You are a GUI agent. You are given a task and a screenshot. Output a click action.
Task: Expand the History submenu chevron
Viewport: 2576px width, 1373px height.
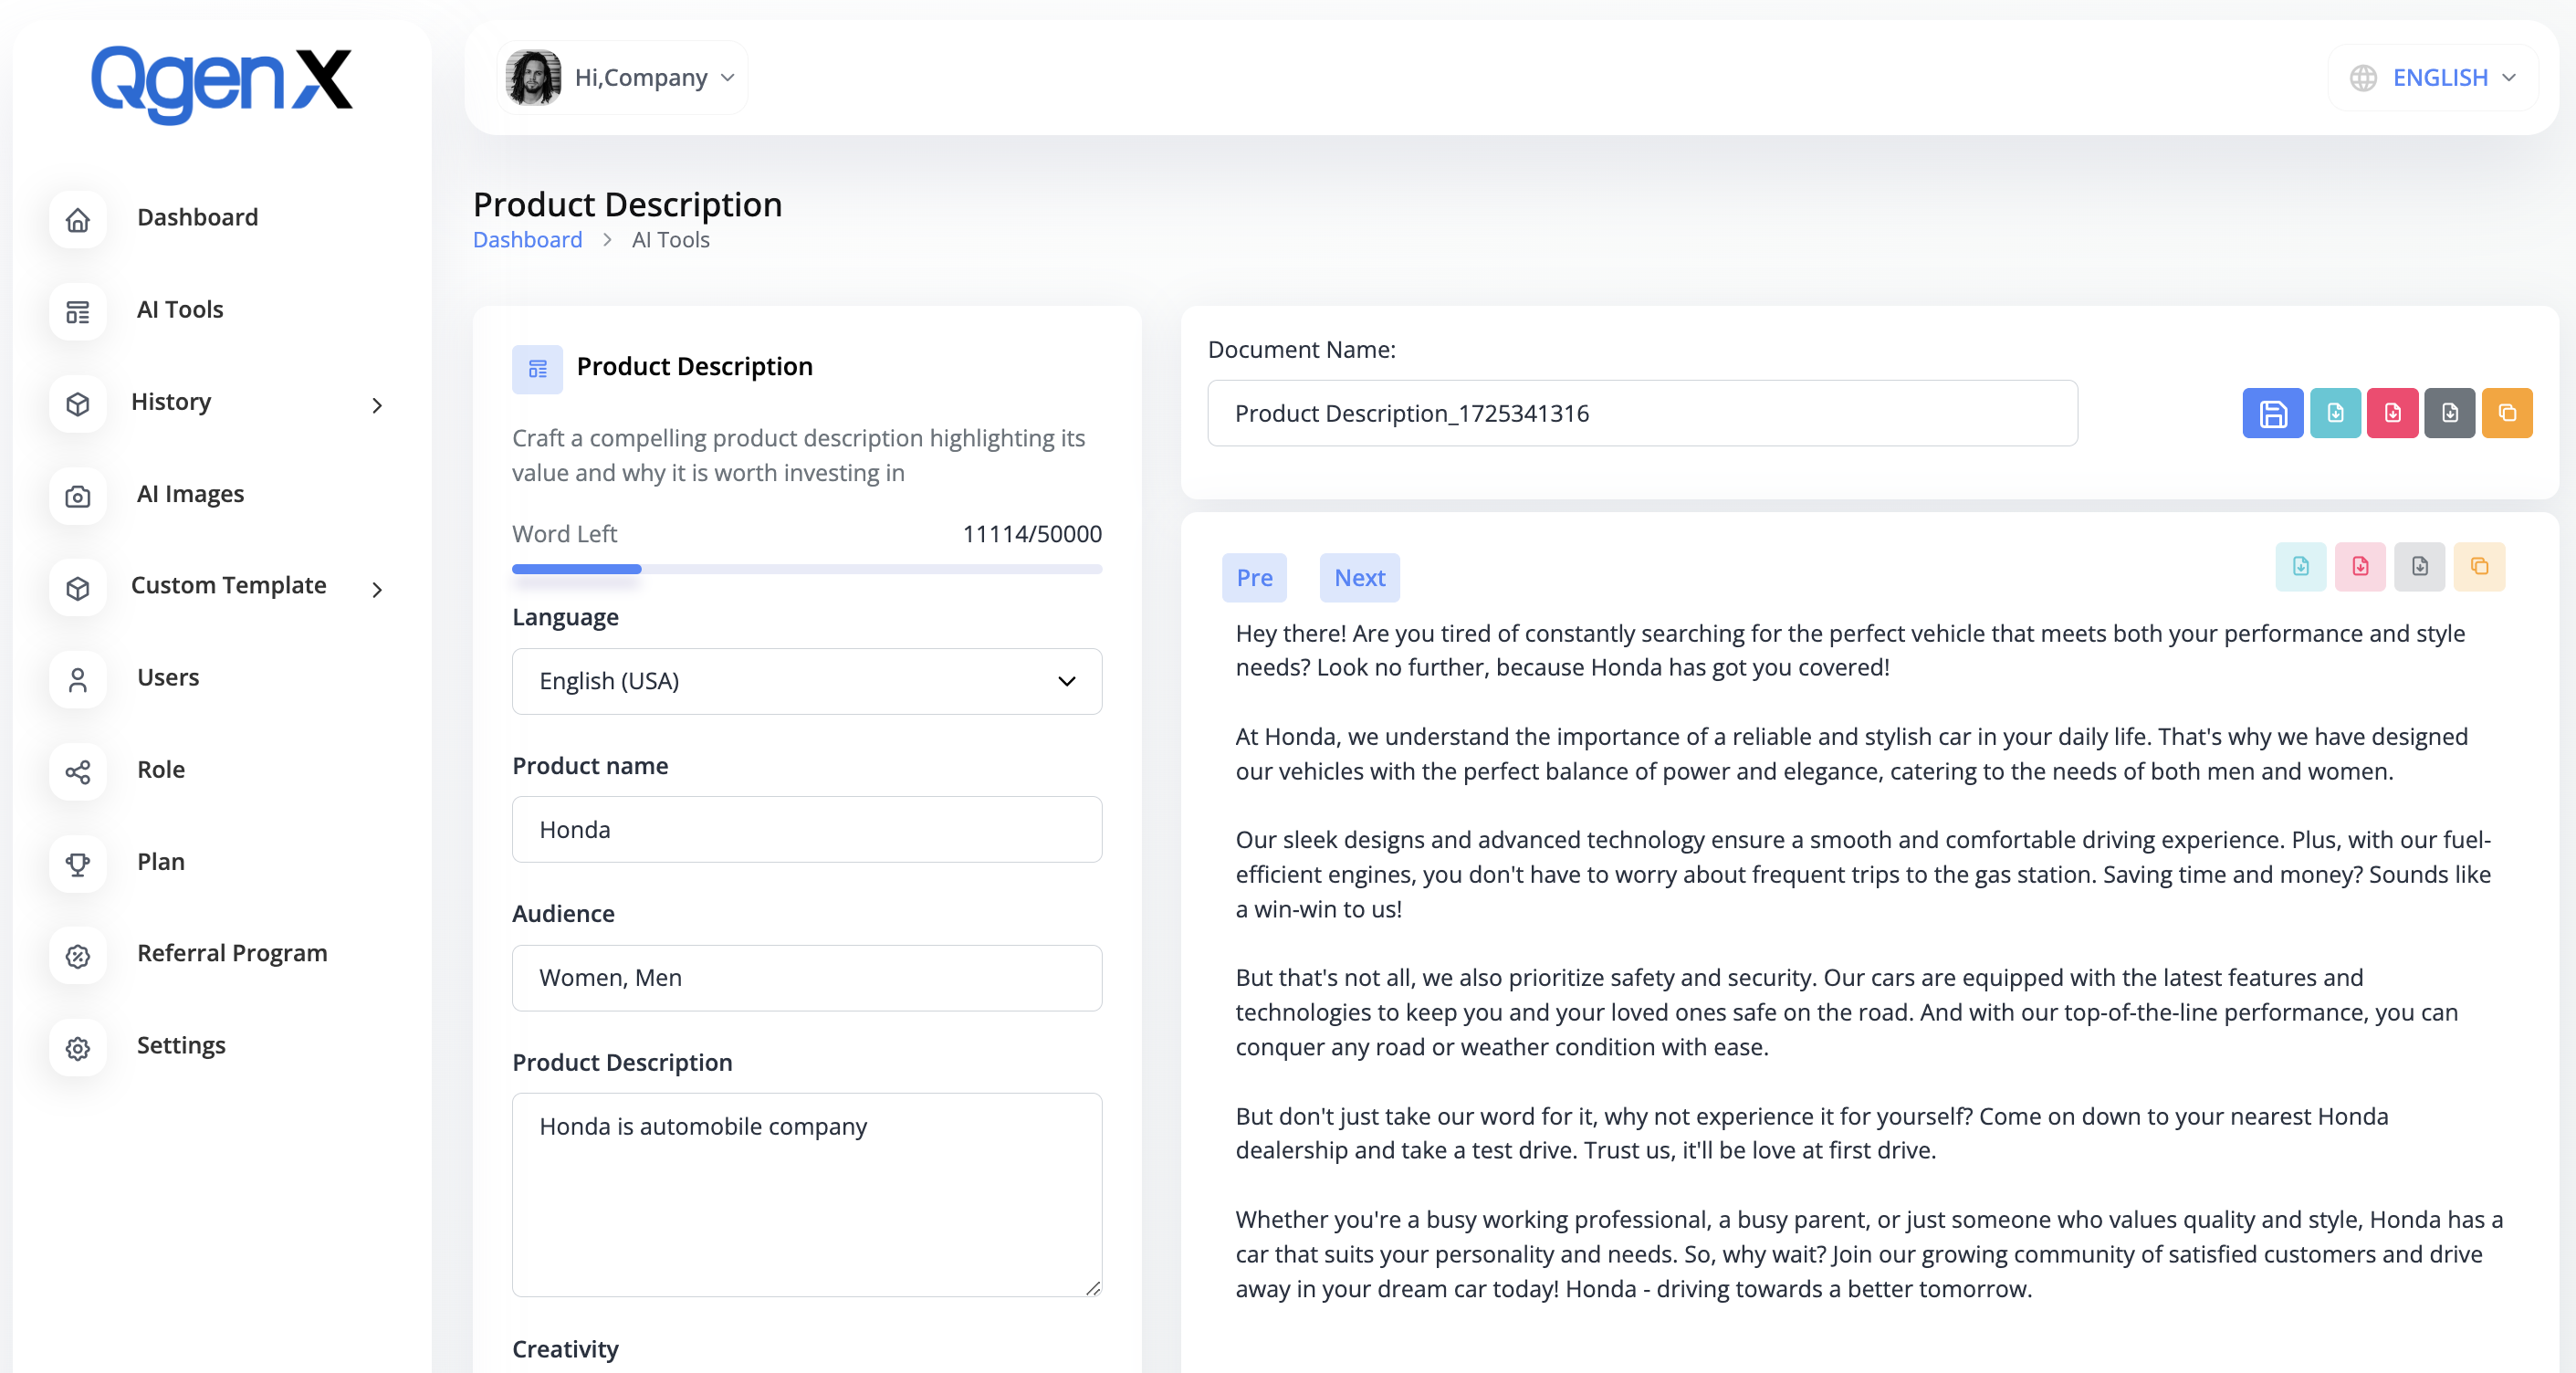tap(377, 405)
